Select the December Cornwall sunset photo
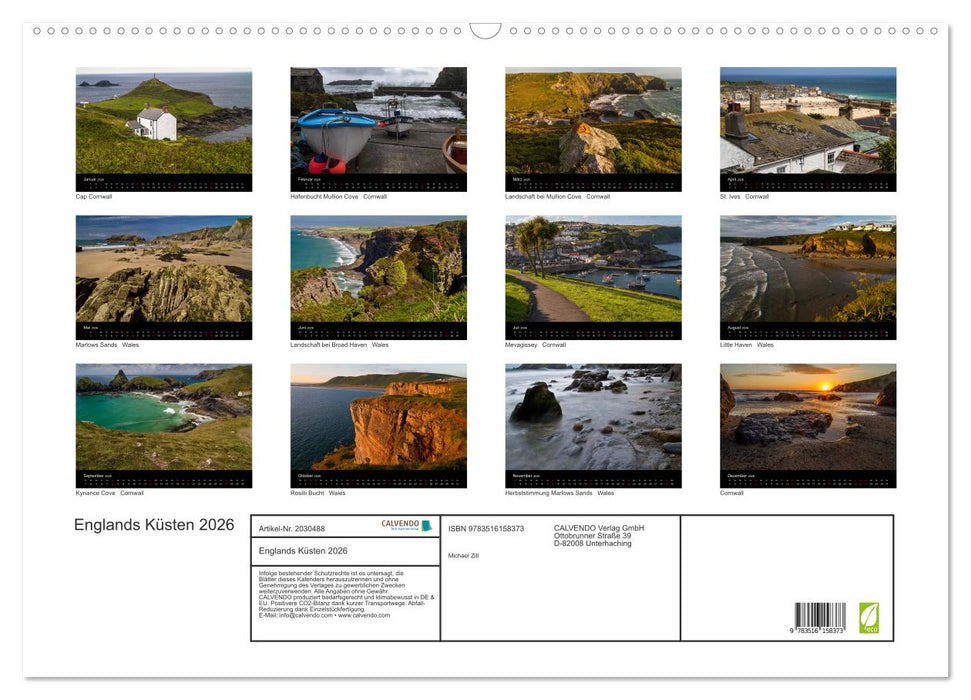Image resolution: width=971 pixels, height=700 pixels. (x=807, y=417)
